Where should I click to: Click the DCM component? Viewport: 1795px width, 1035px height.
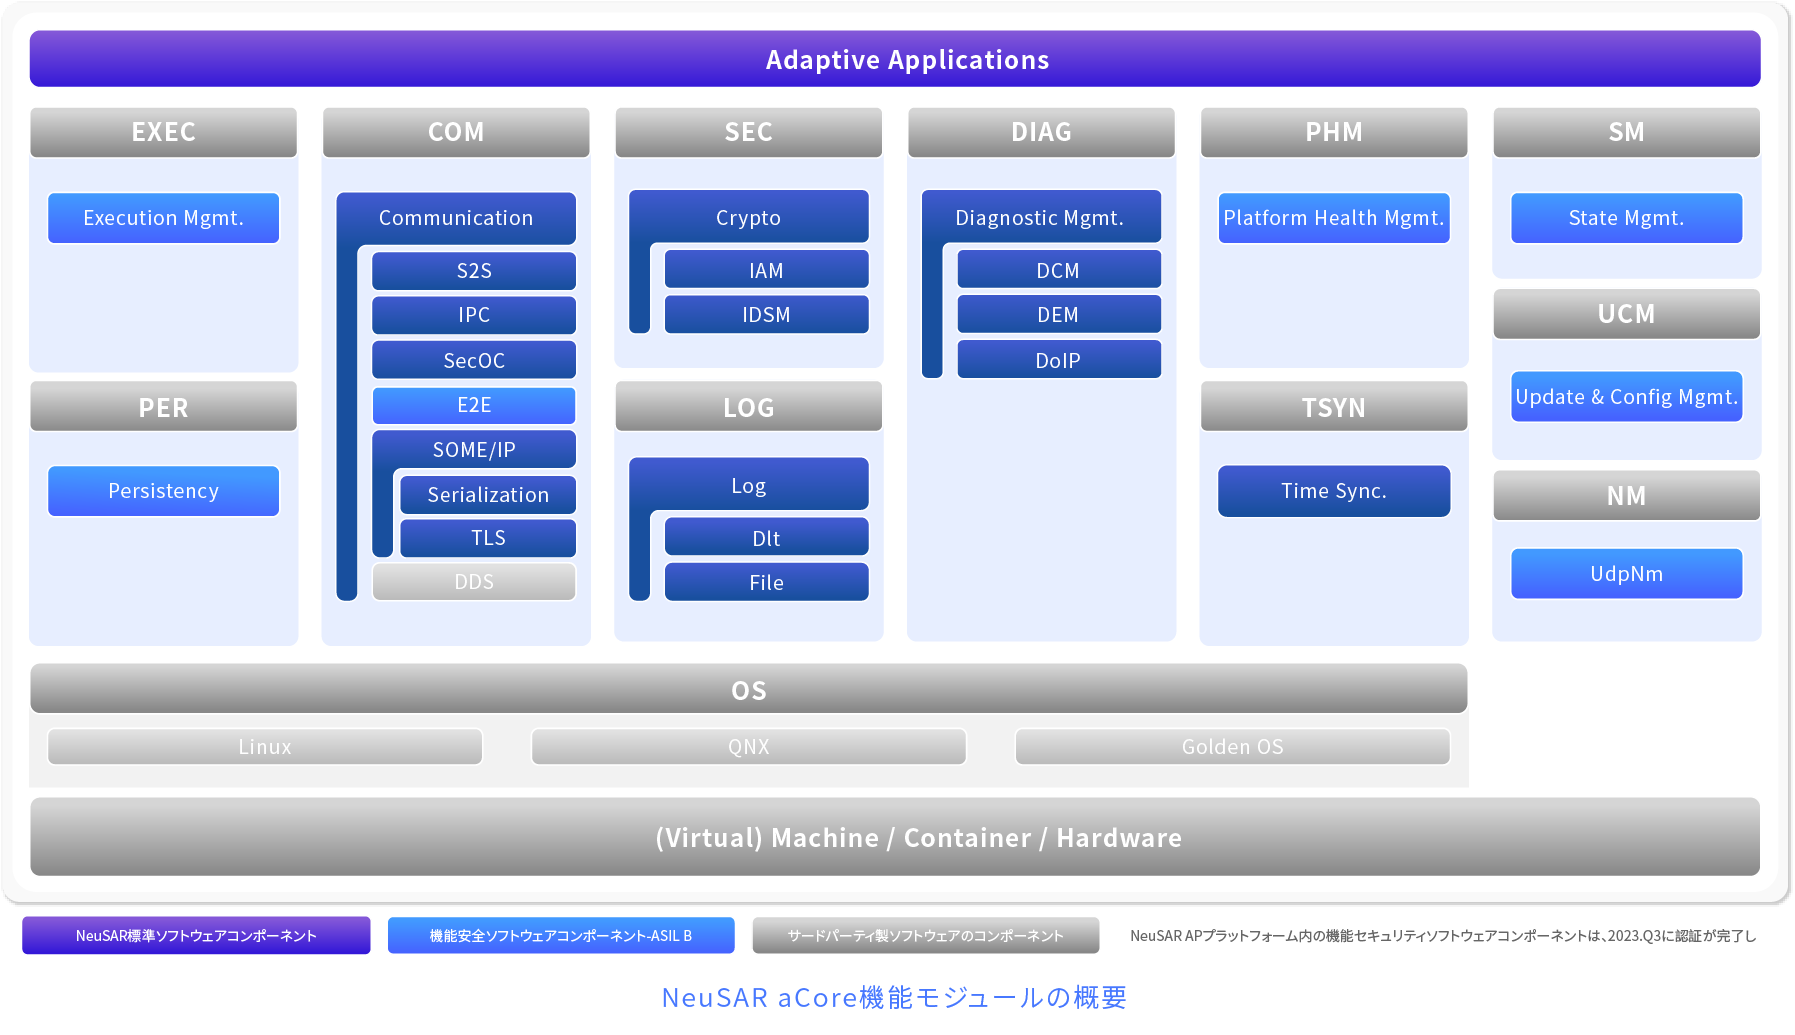tap(1059, 270)
